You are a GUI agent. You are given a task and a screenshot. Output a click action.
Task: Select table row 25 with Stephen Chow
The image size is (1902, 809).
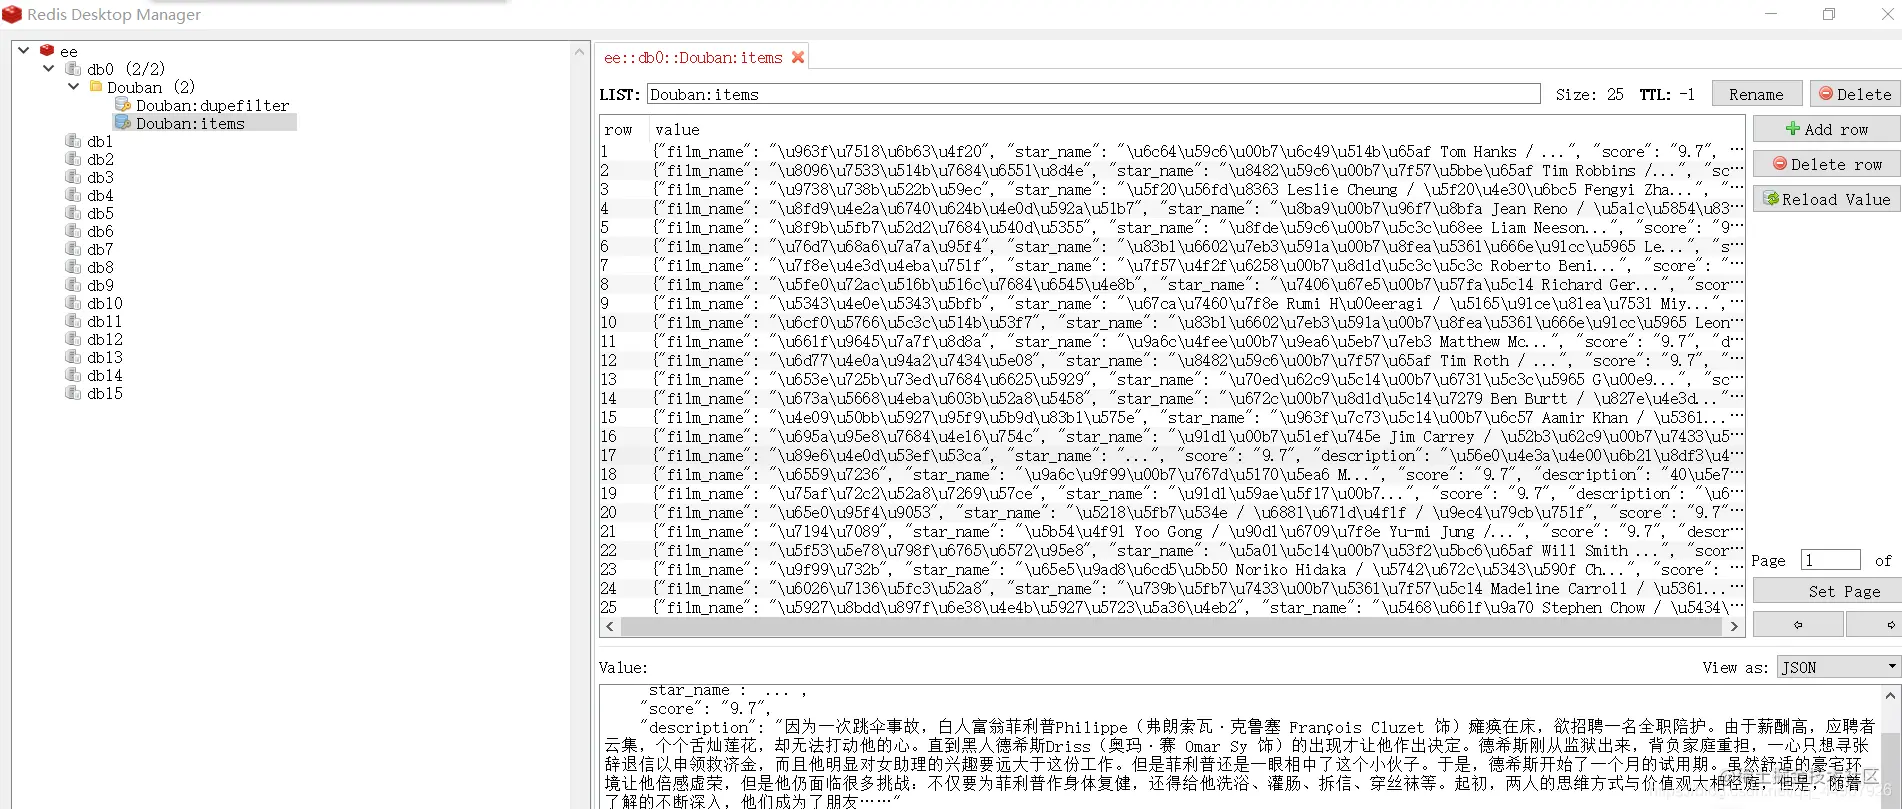1172,608
